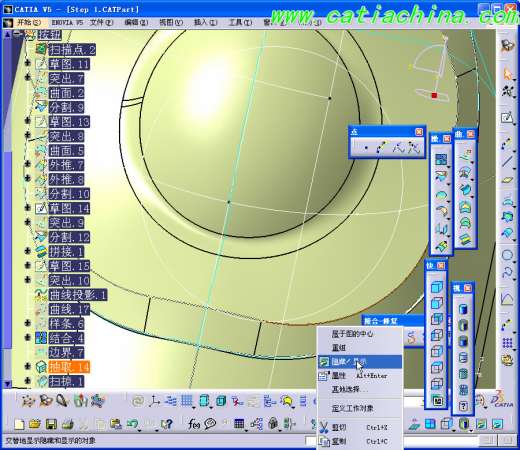Open the 编辑 Edit menu
Viewport: 520px width, 450px height.
point(136,22)
